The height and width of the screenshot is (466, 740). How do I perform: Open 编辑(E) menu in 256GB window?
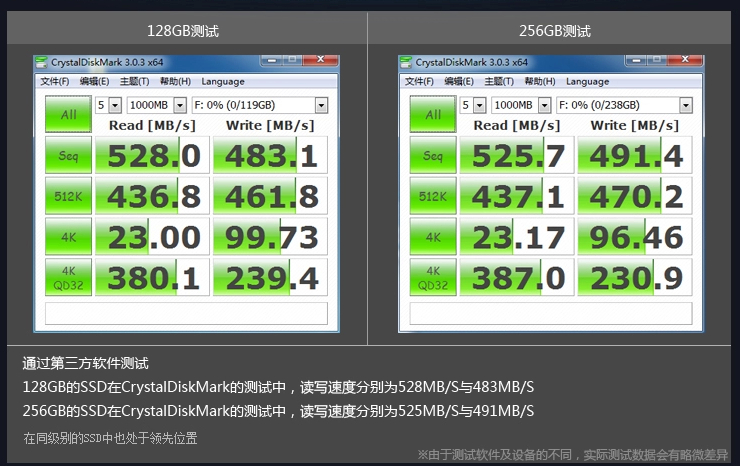459,81
